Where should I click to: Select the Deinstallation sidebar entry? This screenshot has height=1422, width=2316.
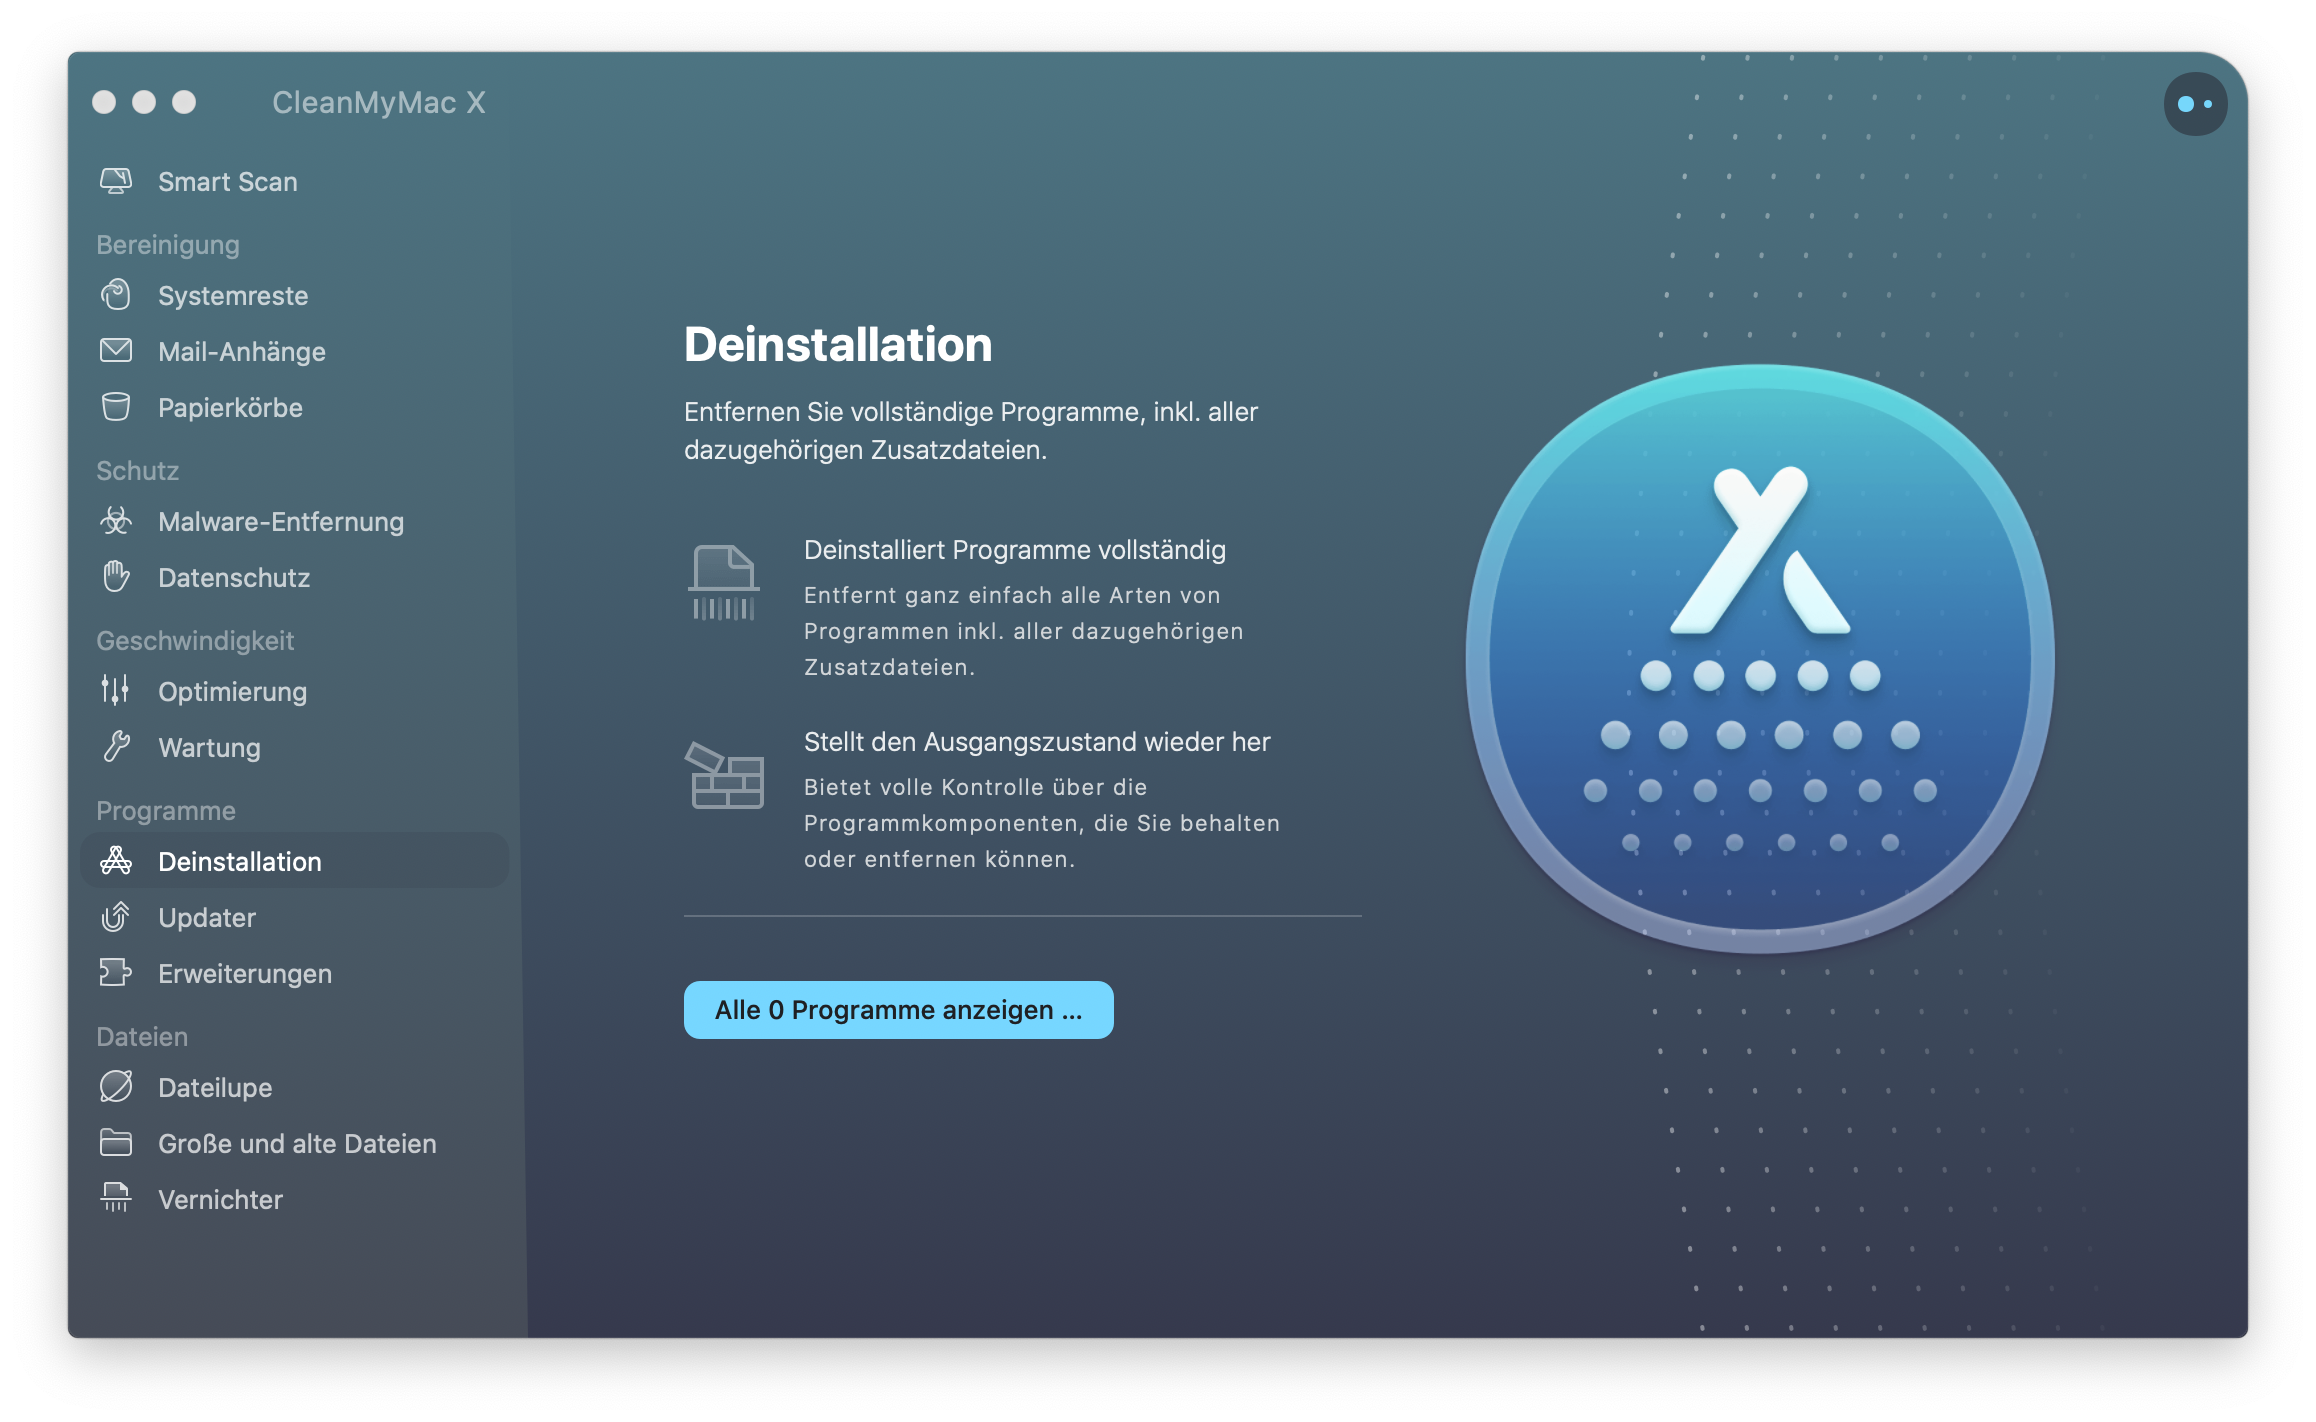coord(294,861)
